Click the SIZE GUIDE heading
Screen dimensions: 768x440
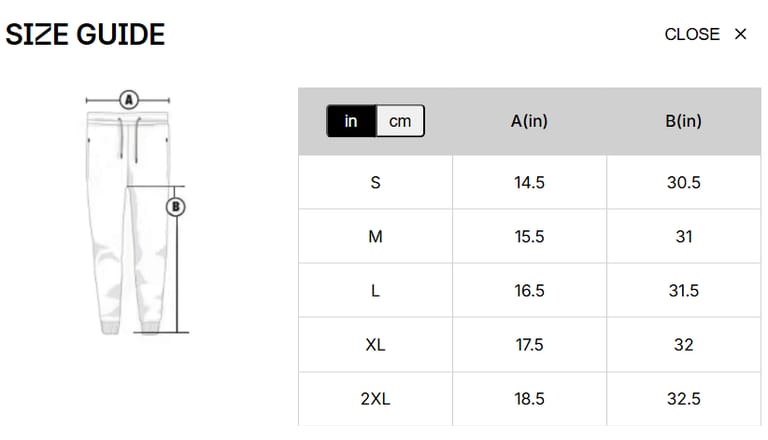85,34
